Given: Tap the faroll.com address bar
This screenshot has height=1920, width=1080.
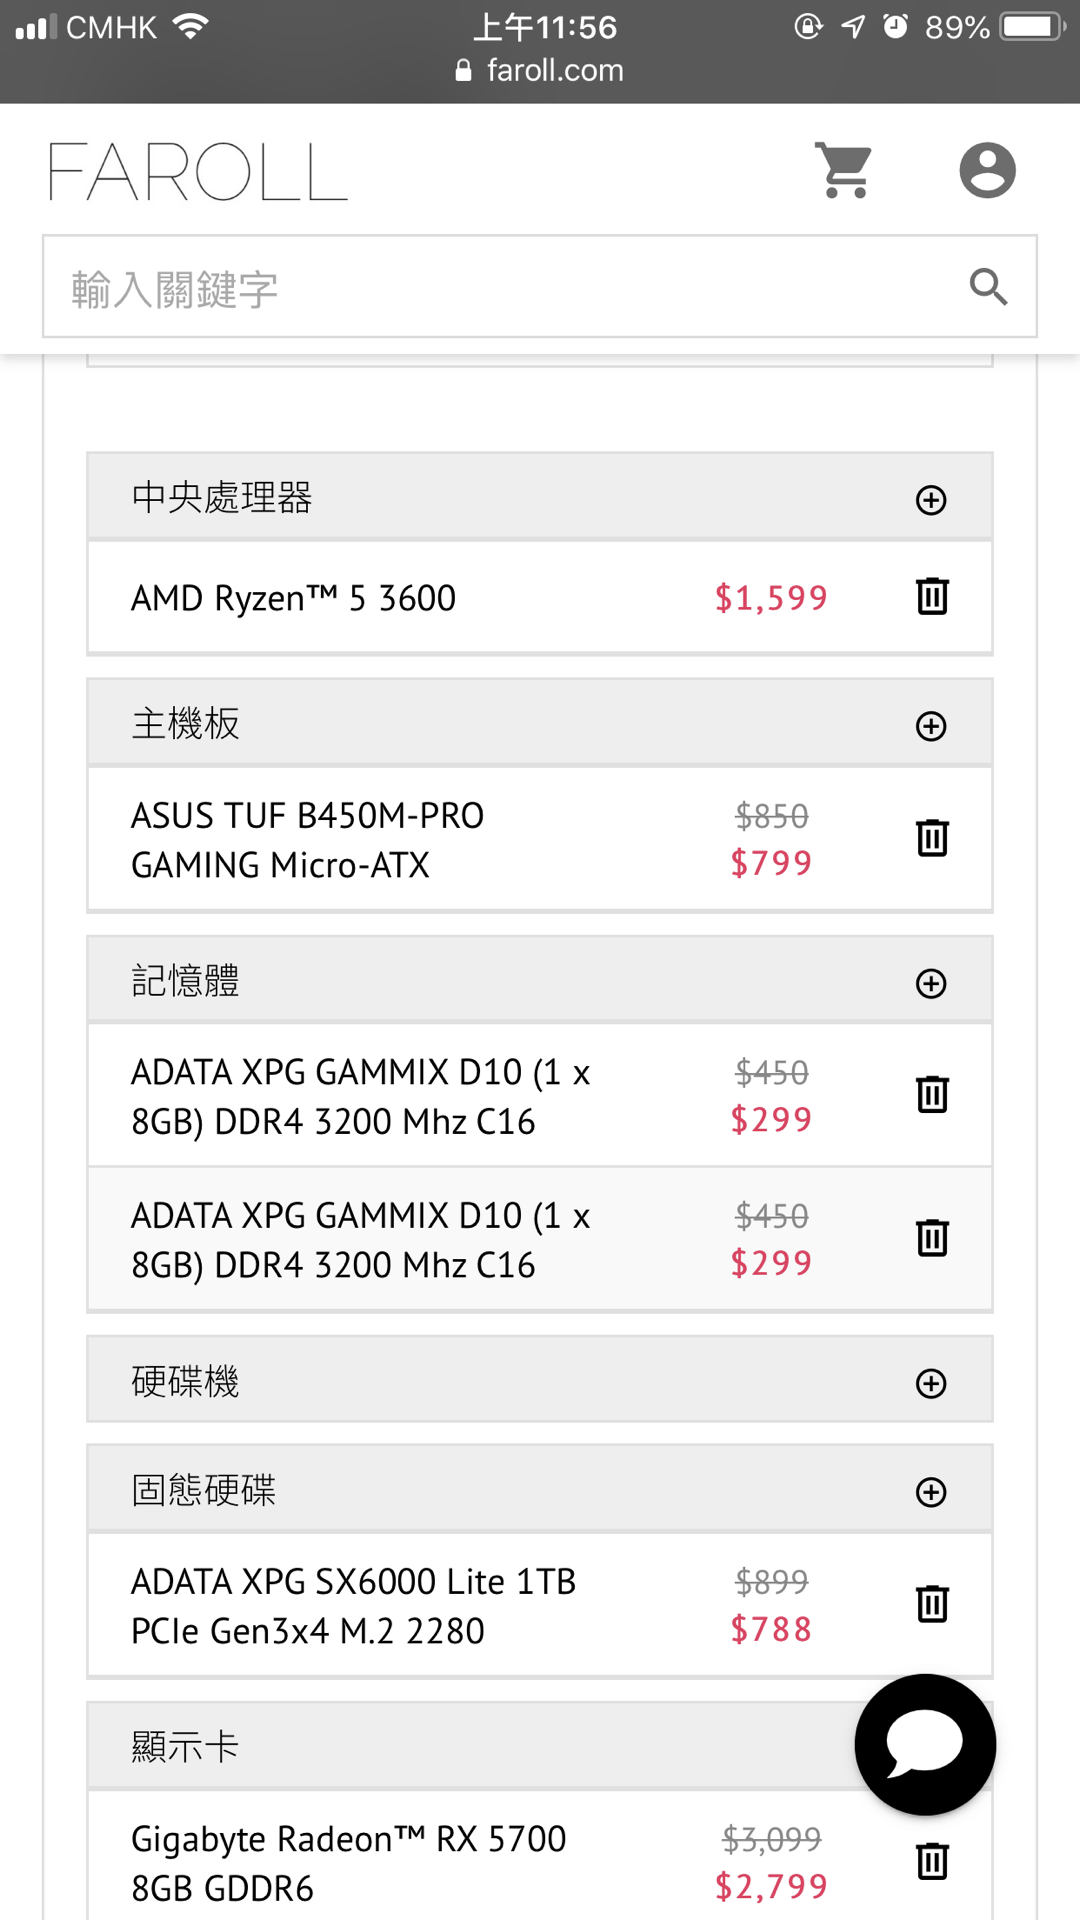Looking at the screenshot, I should pos(540,70).
